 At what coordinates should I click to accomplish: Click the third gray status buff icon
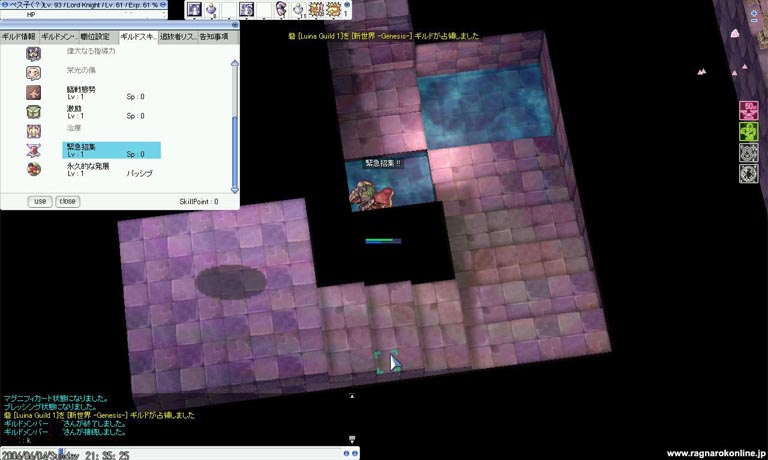pos(748,153)
